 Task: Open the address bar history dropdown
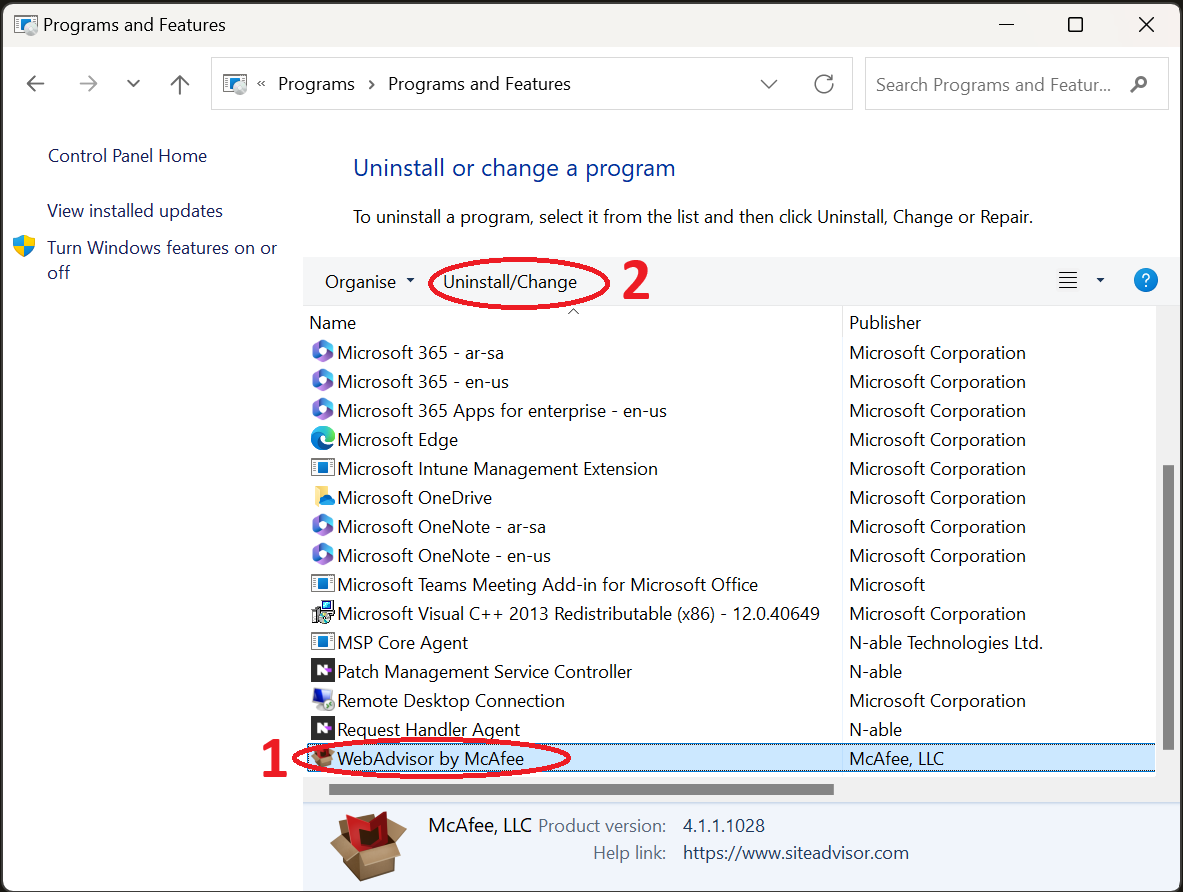[x=769, y=85]
